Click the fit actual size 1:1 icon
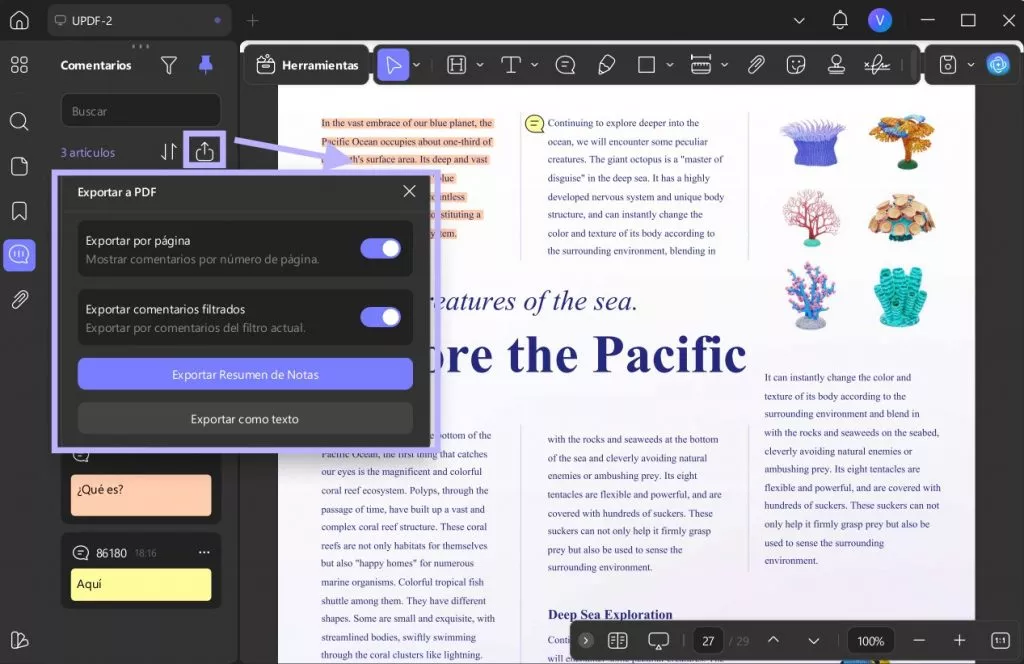This screenshot has height=664, width=1024. [x=1000, y=640]
